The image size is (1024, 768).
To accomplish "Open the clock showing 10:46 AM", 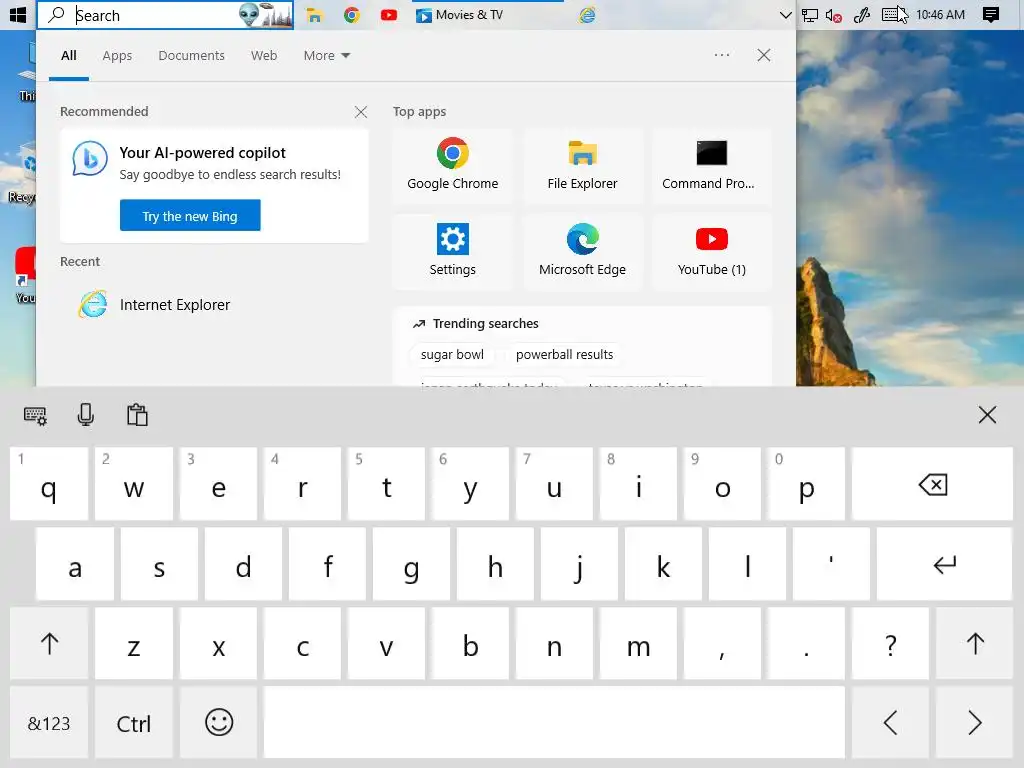I will coord(940,15).
